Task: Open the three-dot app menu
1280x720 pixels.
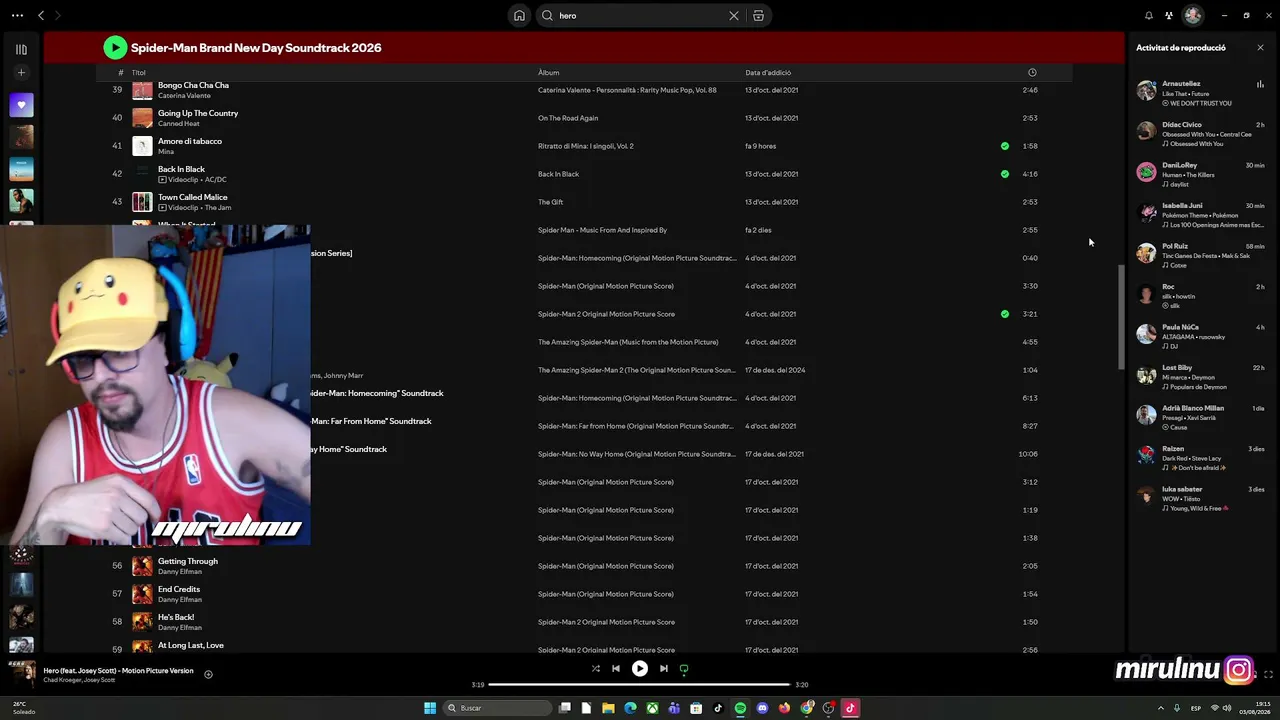Action: [17, 15]
